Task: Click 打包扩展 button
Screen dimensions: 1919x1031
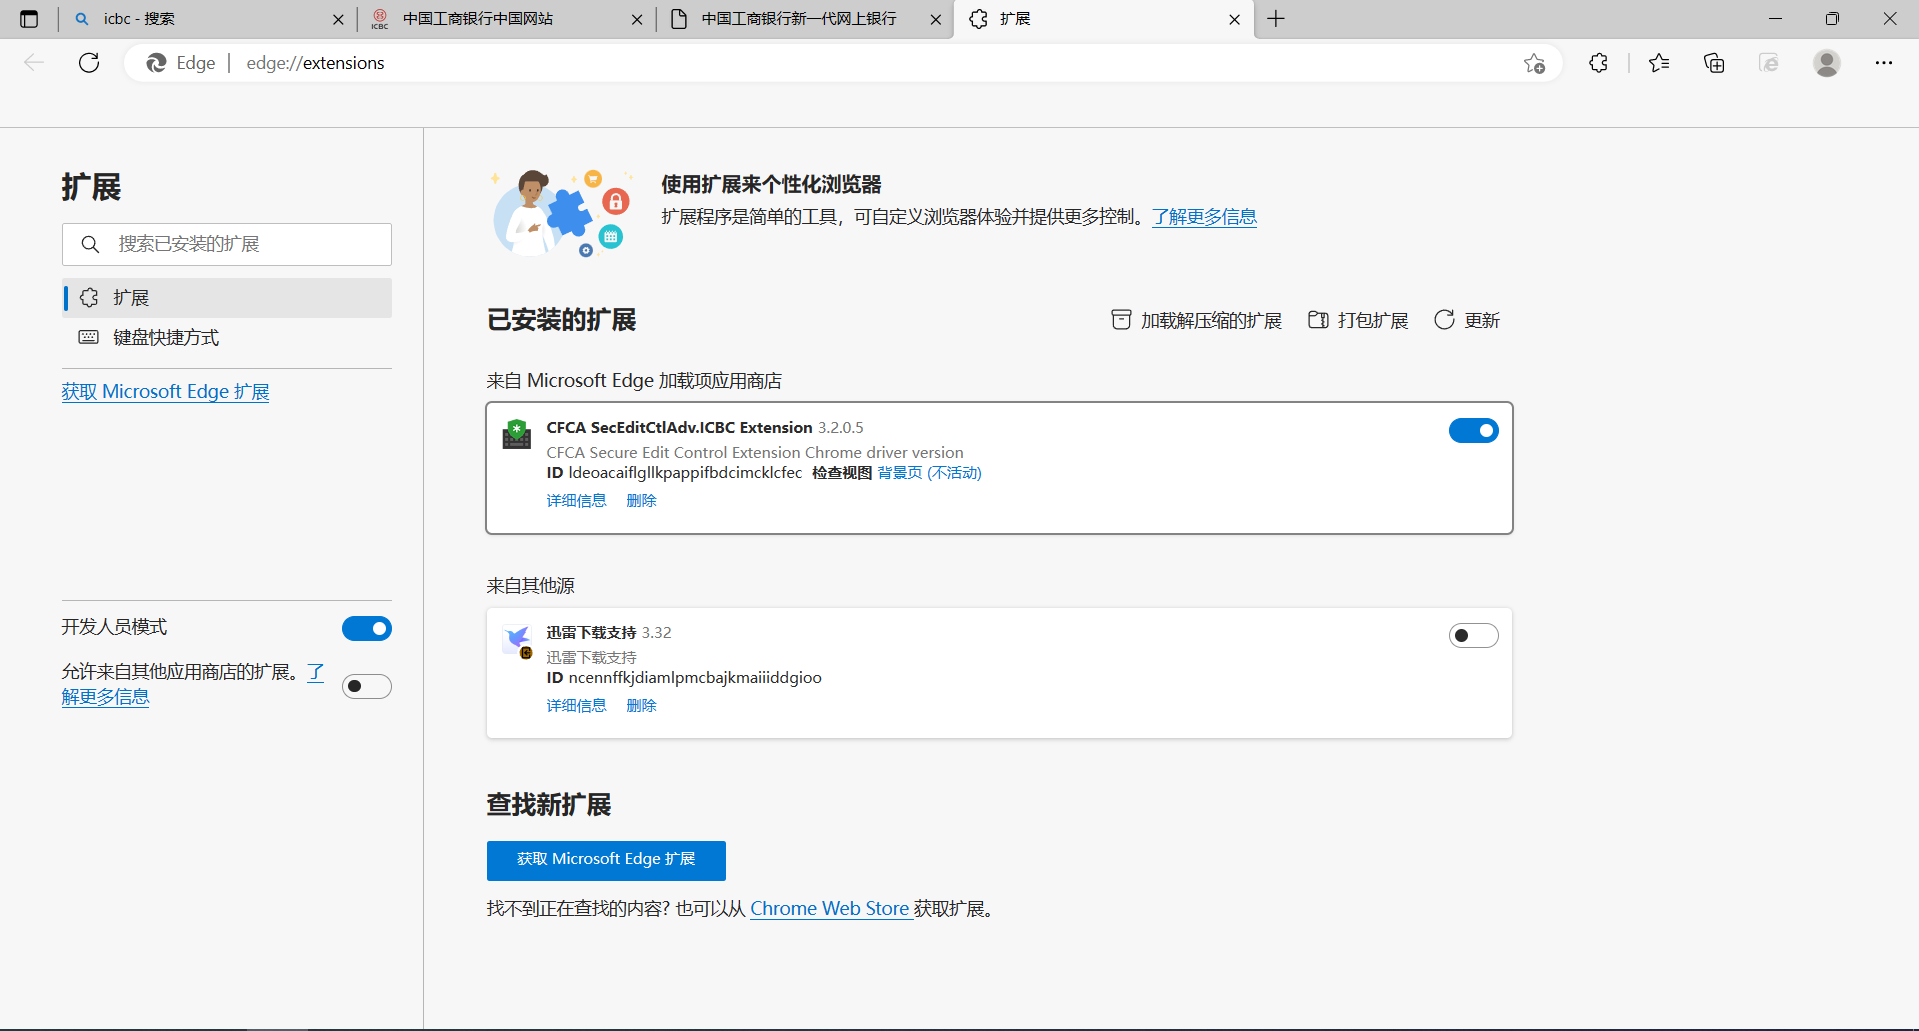Action: point(1358,320)
